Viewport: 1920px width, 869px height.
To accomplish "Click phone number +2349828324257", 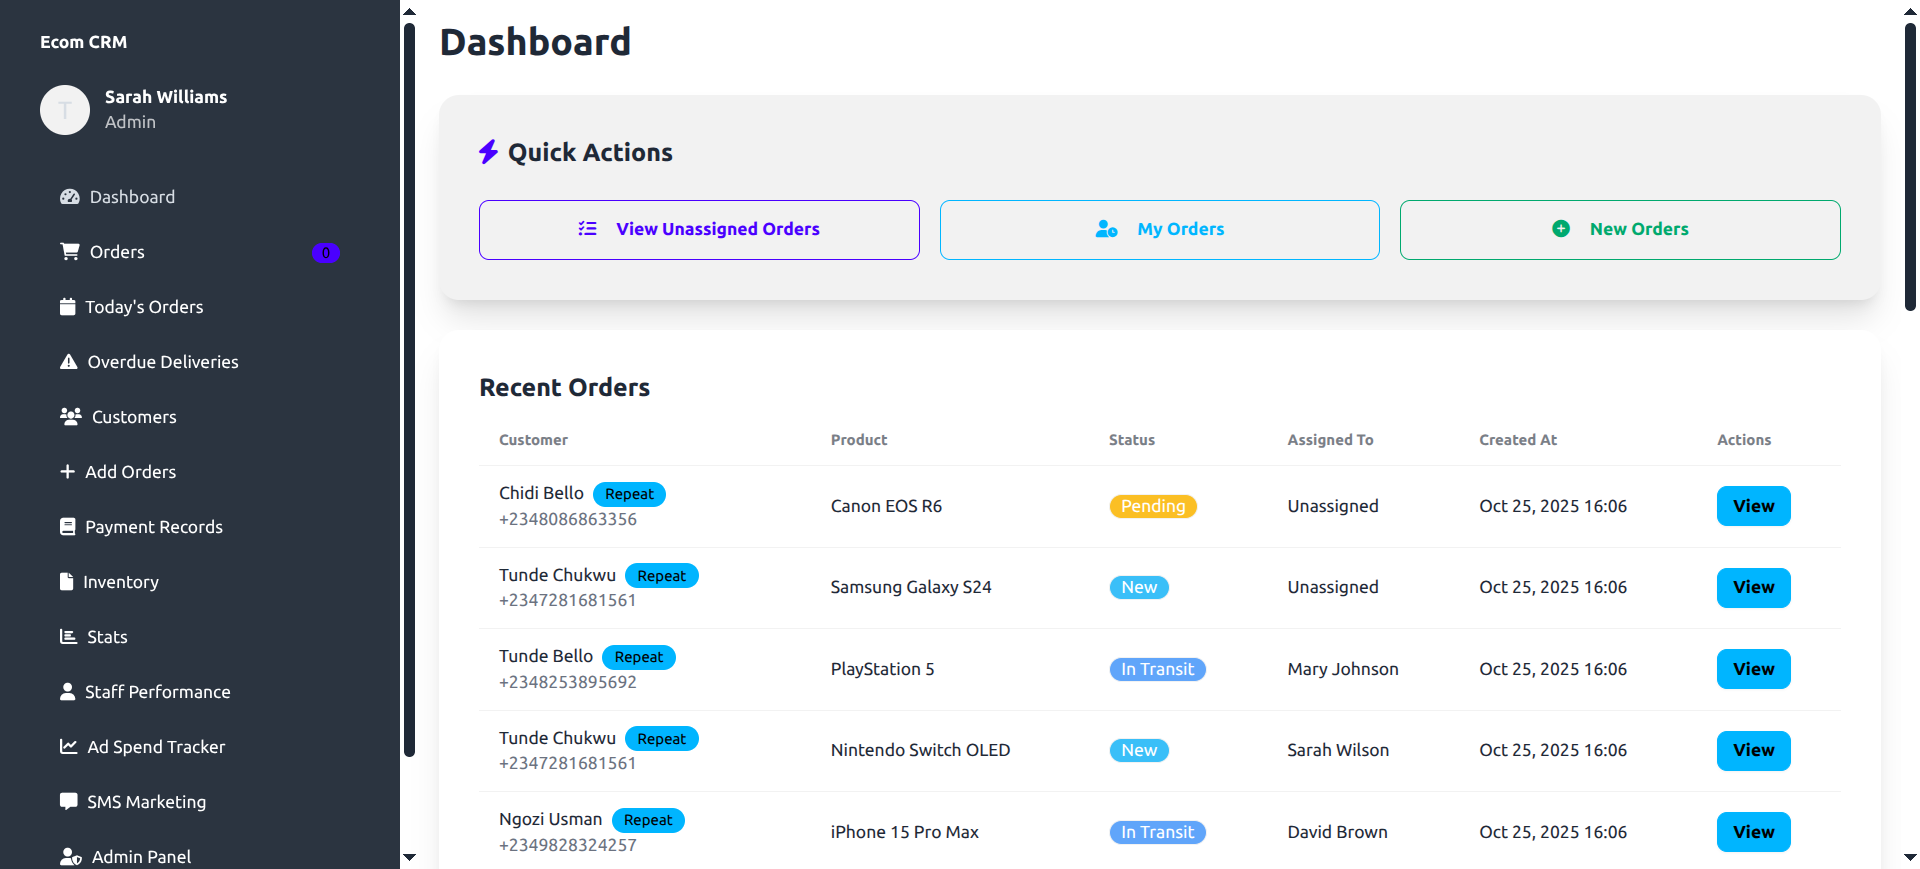I will 568,845.
